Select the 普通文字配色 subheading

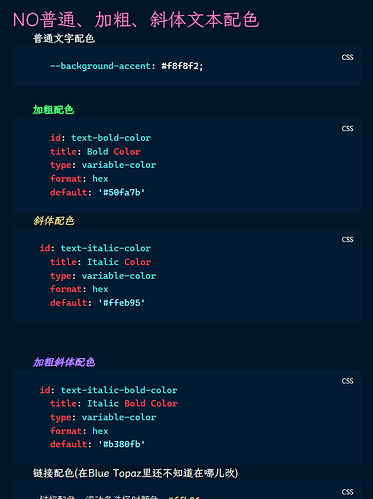[64, 39]
